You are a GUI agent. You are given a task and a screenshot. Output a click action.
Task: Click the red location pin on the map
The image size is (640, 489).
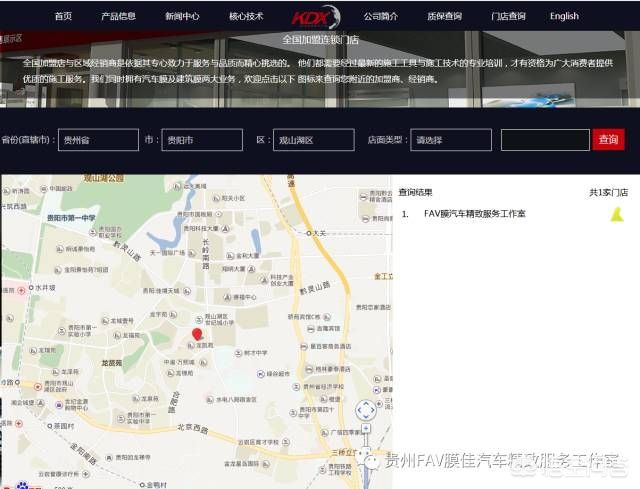tap(197, 334)
